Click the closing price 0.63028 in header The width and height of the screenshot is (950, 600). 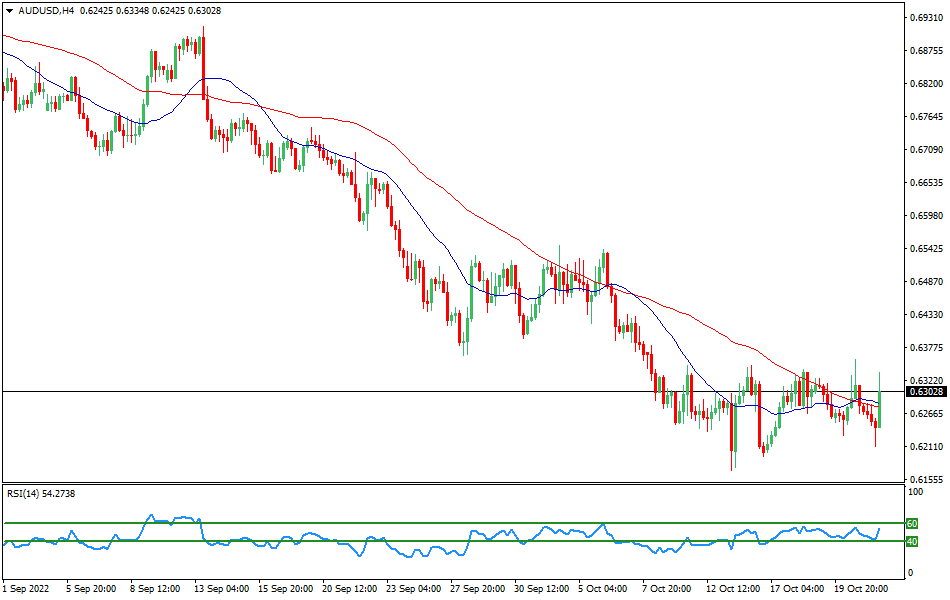coord(205,10)
